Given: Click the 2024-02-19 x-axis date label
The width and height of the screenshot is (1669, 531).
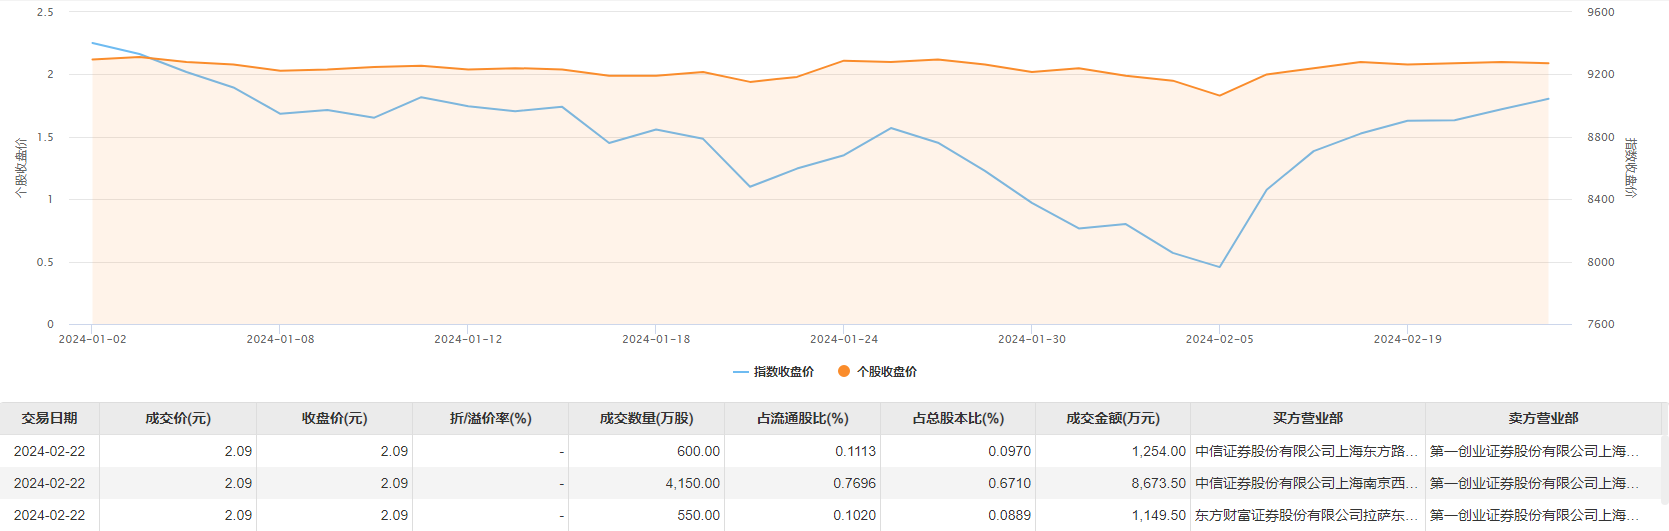Looking at the screenshot, I should pos(1407,339).
